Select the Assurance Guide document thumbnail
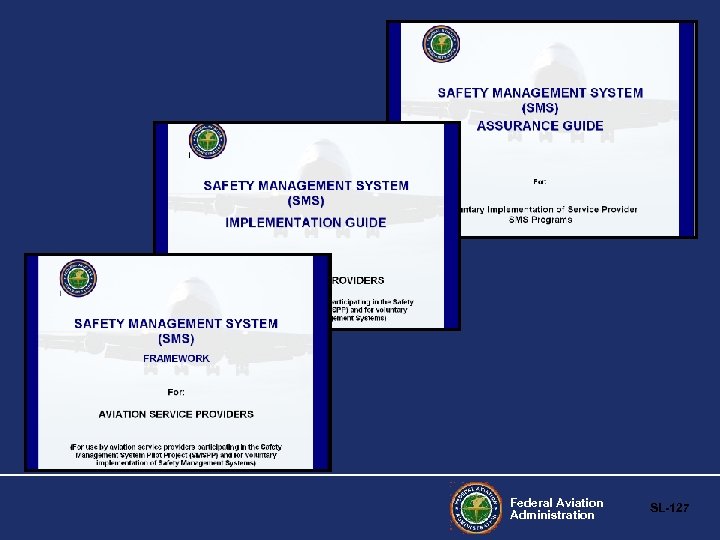Image resolution: width=720 pixels, height=540 pixels. pyautogui.click(x=542, y=129)
